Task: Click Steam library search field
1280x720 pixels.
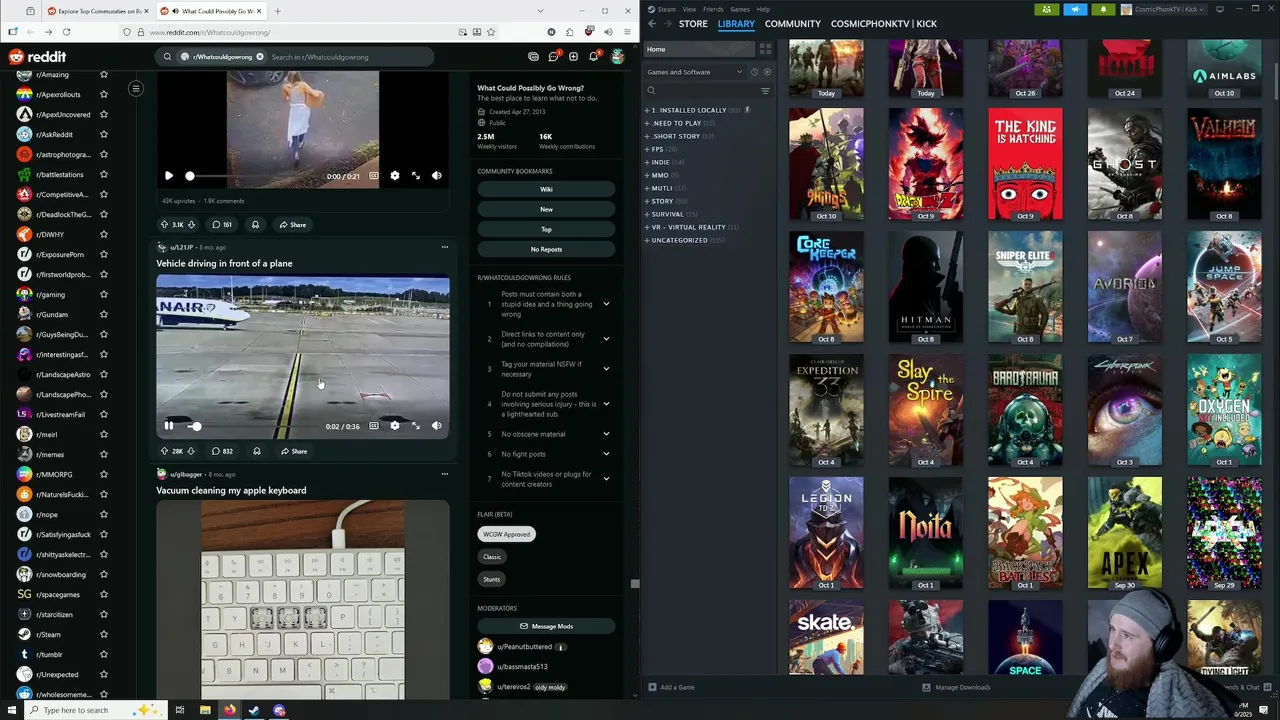Action: click(701, 91)
